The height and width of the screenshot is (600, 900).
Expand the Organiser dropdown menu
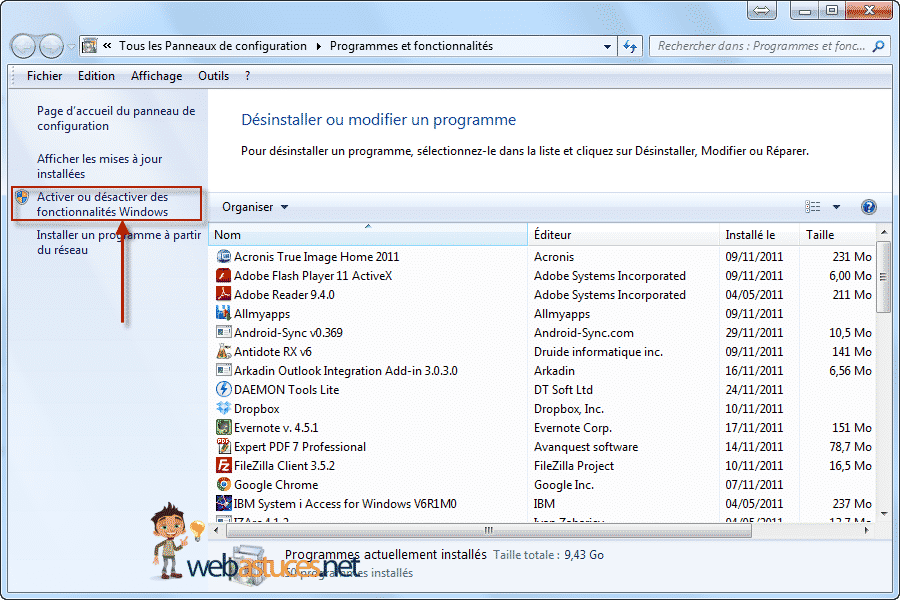(x=255, y=207)
